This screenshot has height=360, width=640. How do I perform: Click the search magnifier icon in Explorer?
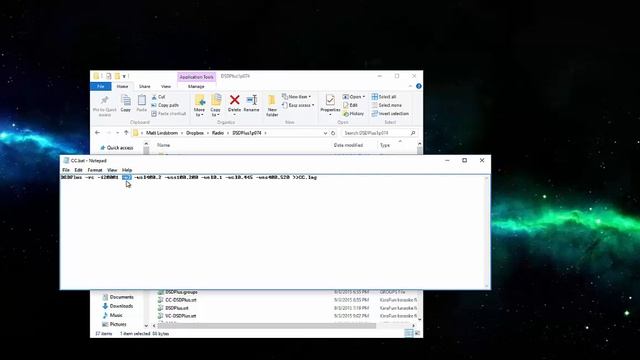(413, 133)
